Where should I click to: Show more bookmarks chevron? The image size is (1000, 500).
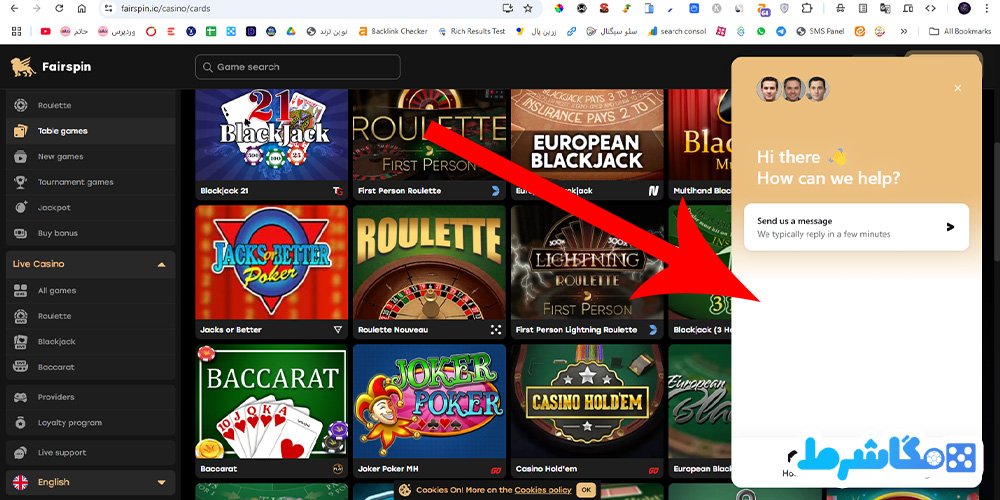pyautogui.click(x=904, y=31)
